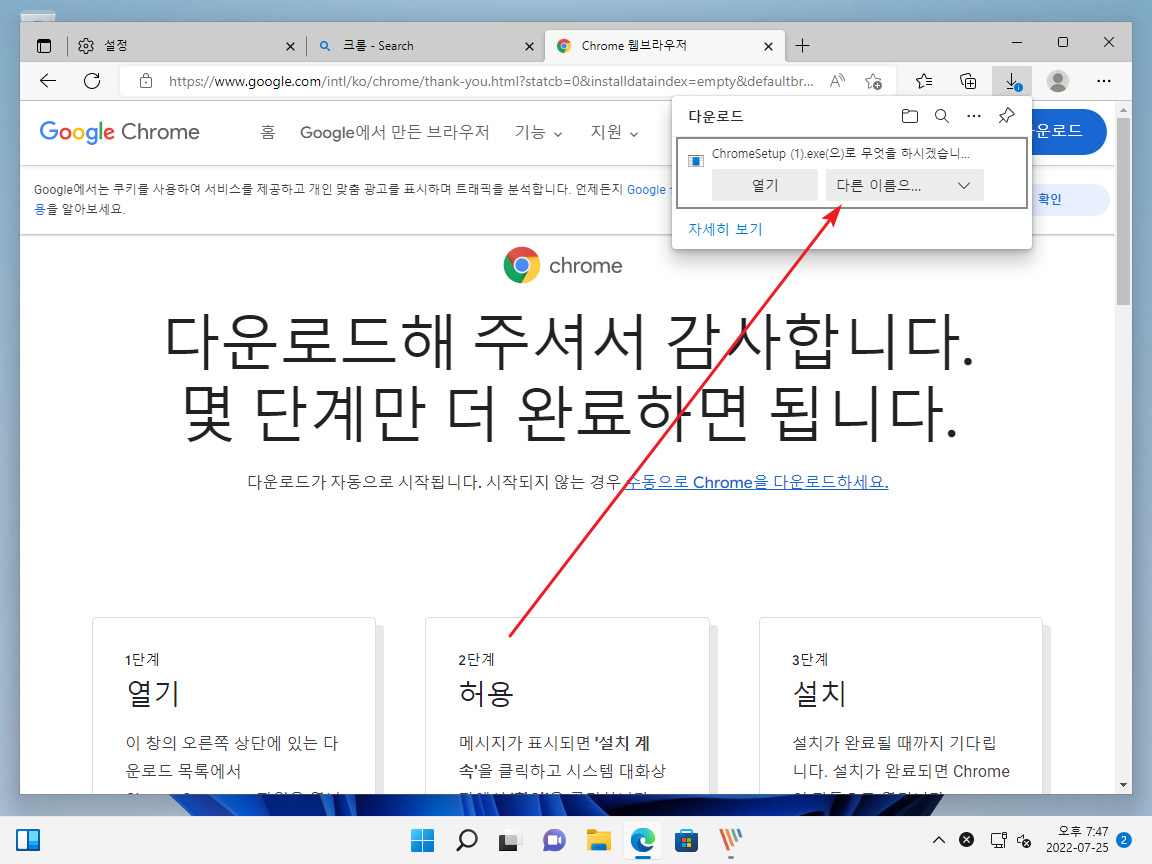The width and height of the screenshot is (1152, 864).
Task: Add this page to favorites star
Action: click(874, 81)
